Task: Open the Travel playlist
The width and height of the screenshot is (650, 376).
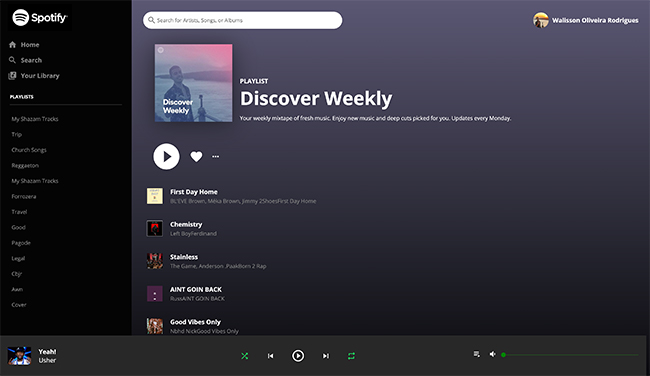Action: [19, 212]
